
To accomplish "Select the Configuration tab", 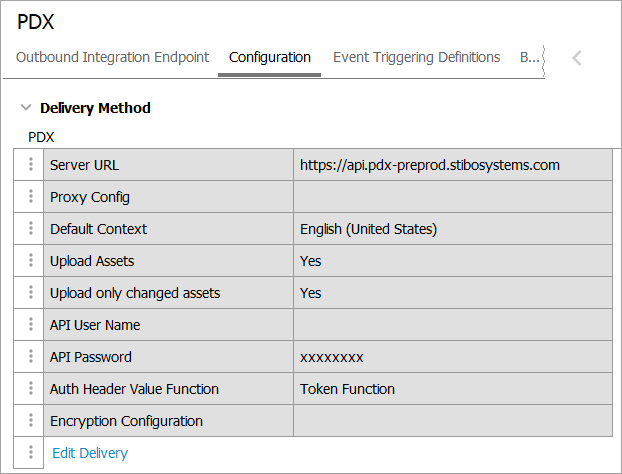I will (x=270, y=57).
